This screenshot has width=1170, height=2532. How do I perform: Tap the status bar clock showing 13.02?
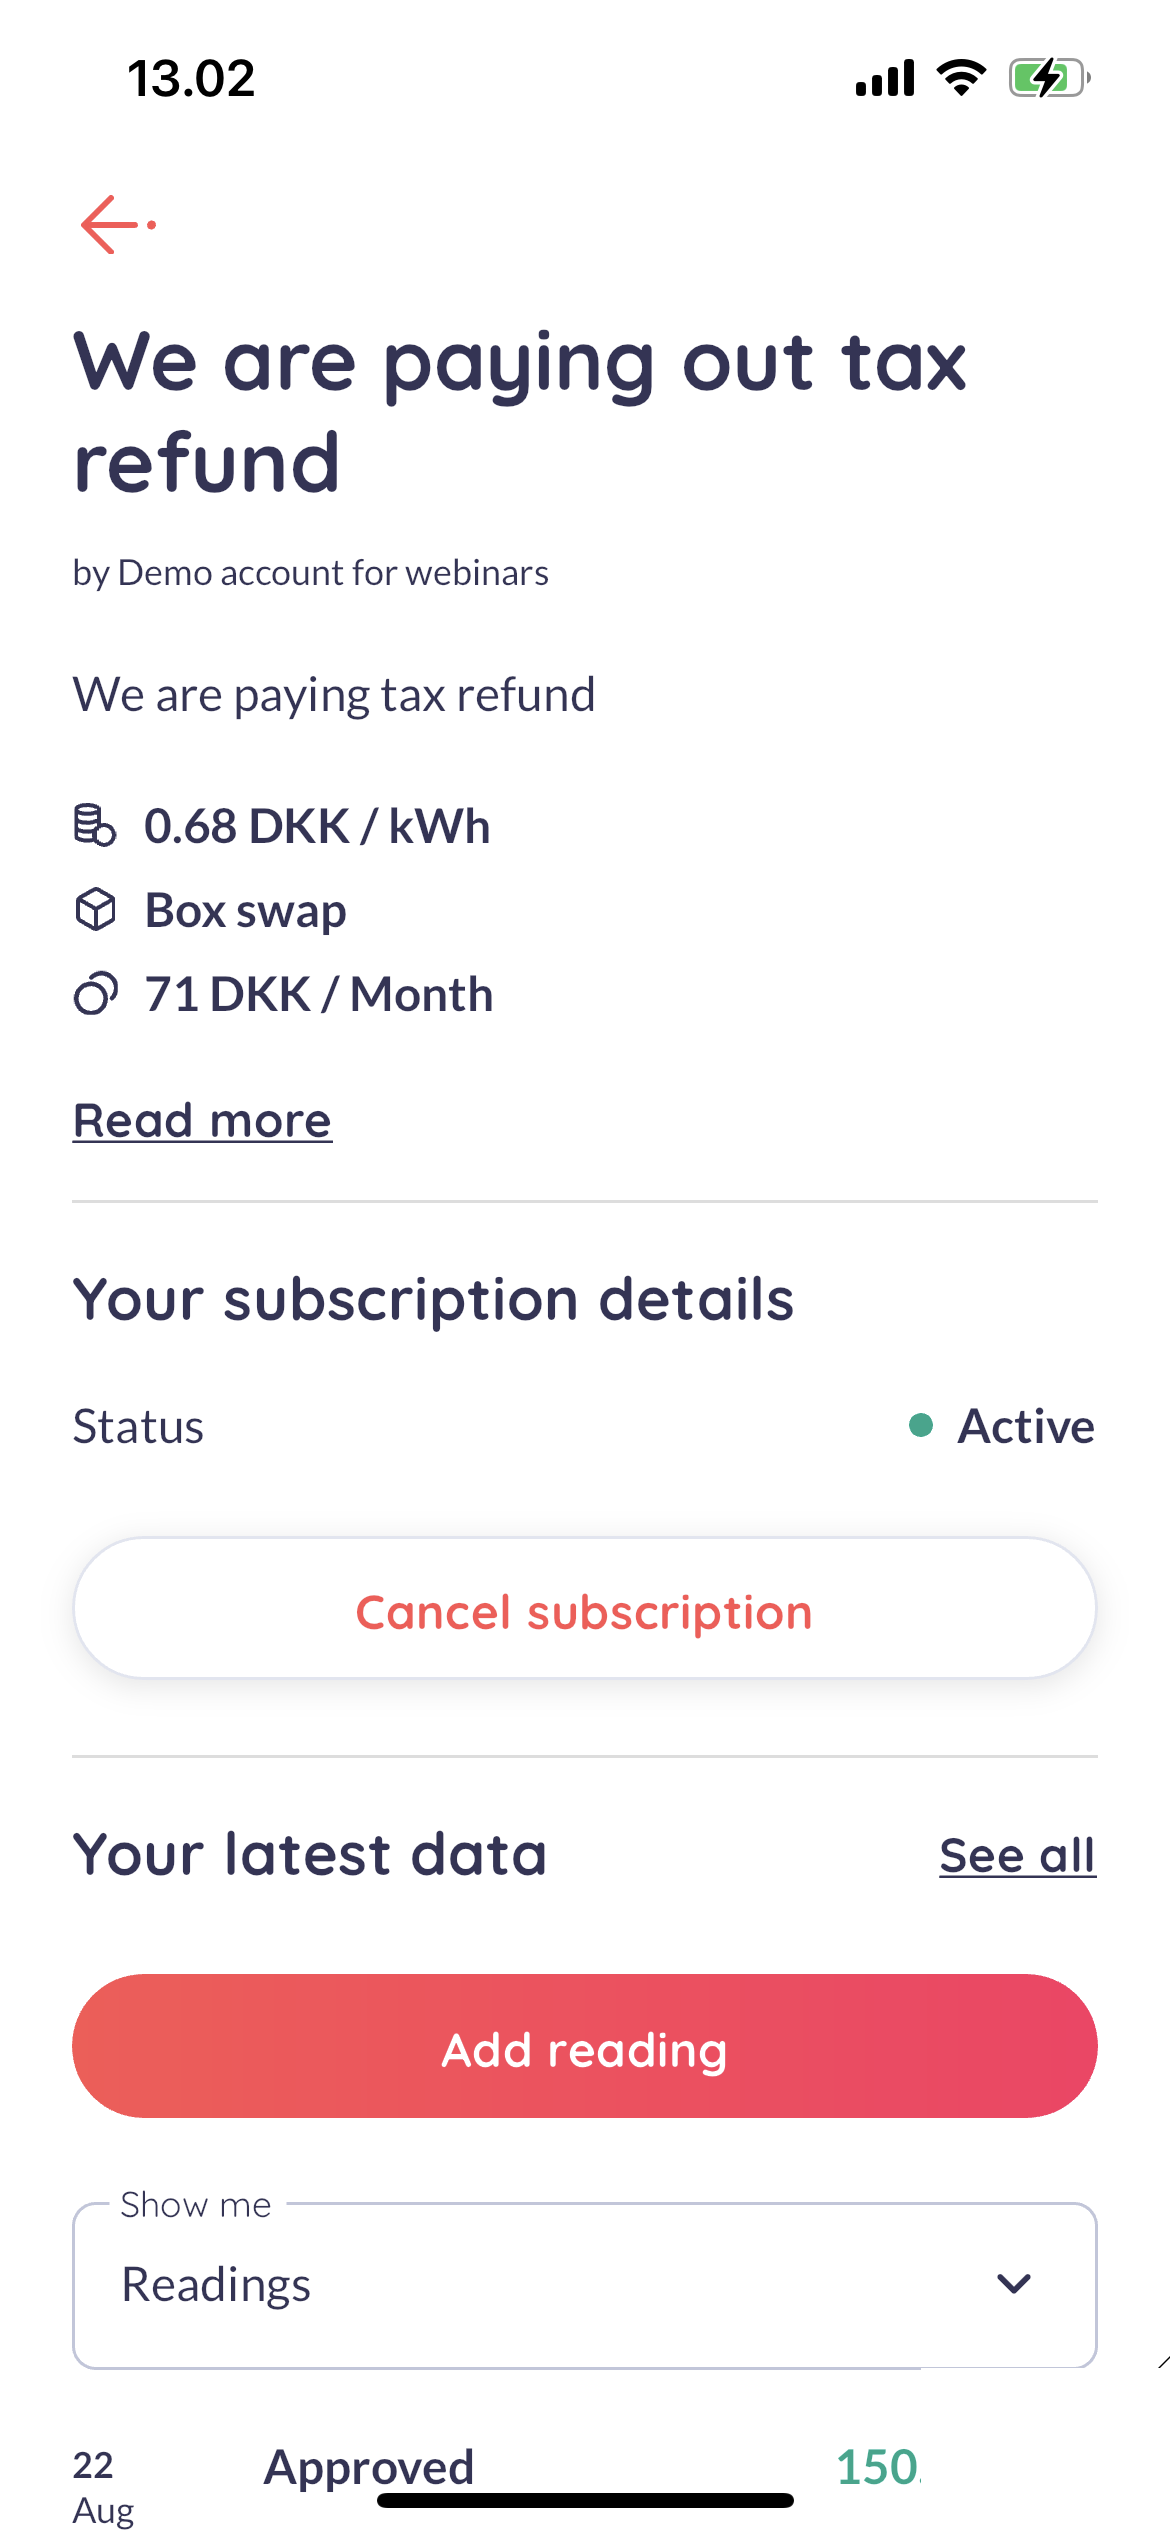tap(191, 78)
